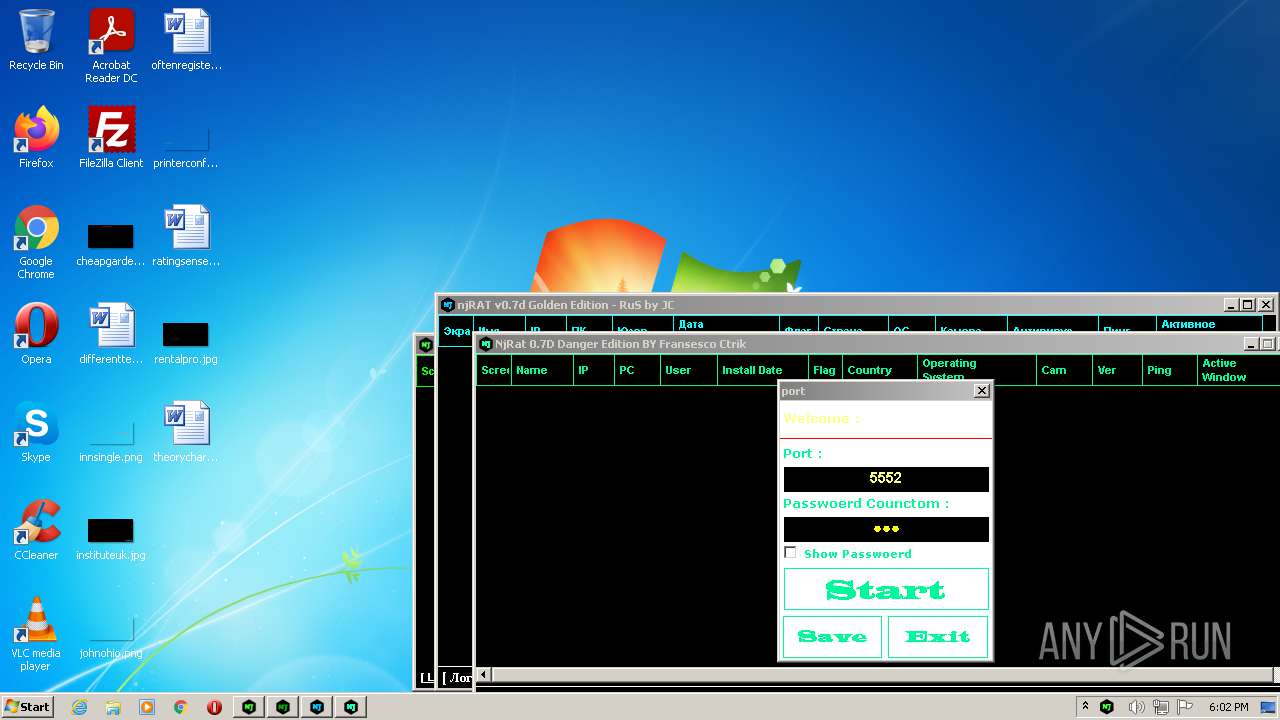Show hidden system tray icons
Image resolution: width=1280 pixels, height=720 pixels.
1085,707
